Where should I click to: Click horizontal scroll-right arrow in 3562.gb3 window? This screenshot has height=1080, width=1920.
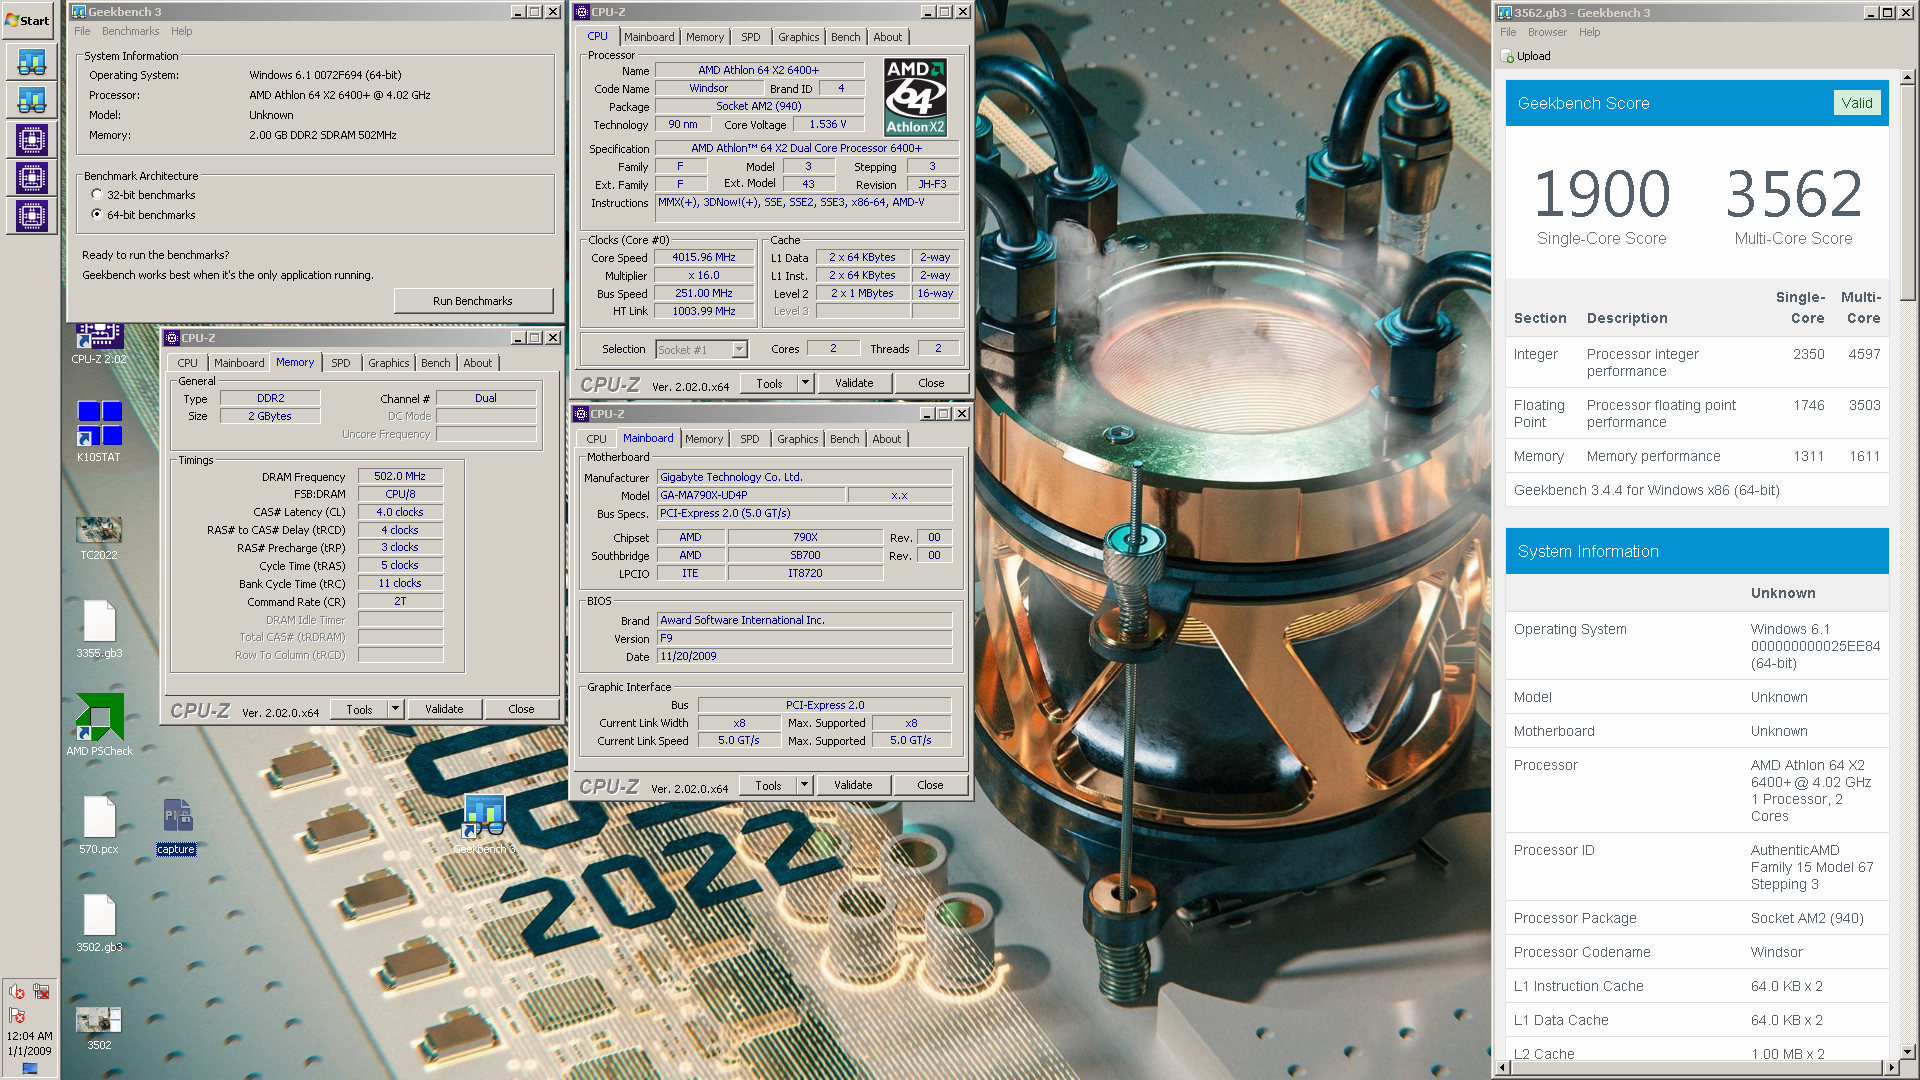(x=1891, y=1068)
